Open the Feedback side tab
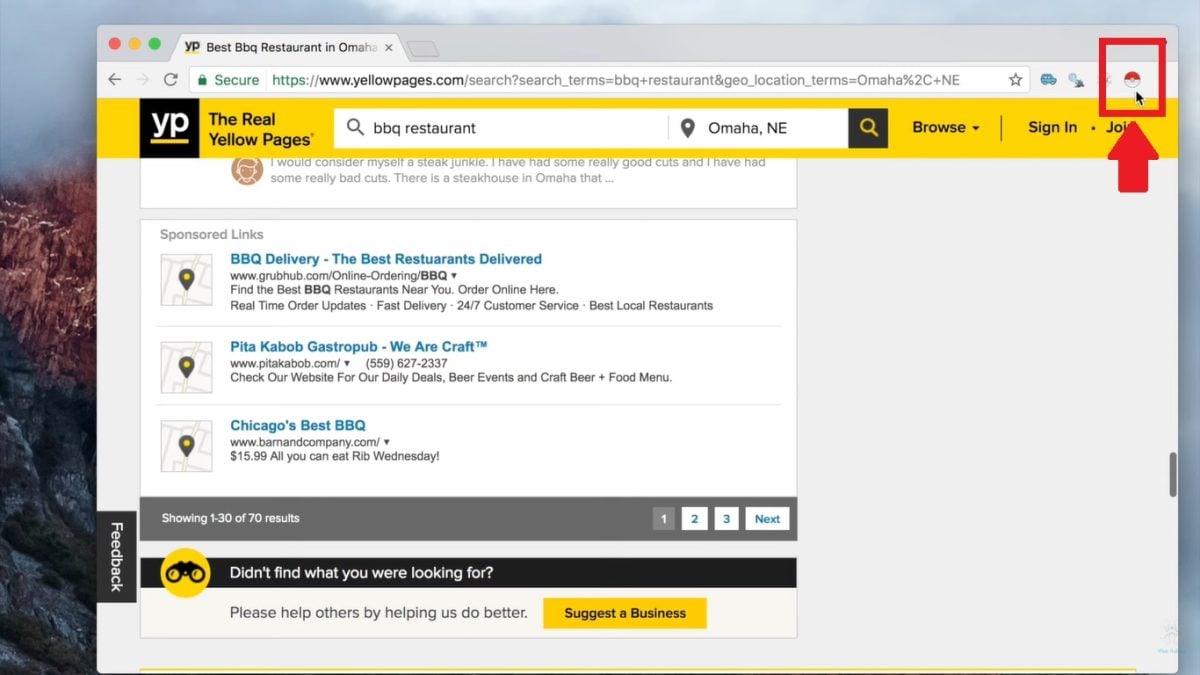 pos(116,556)
